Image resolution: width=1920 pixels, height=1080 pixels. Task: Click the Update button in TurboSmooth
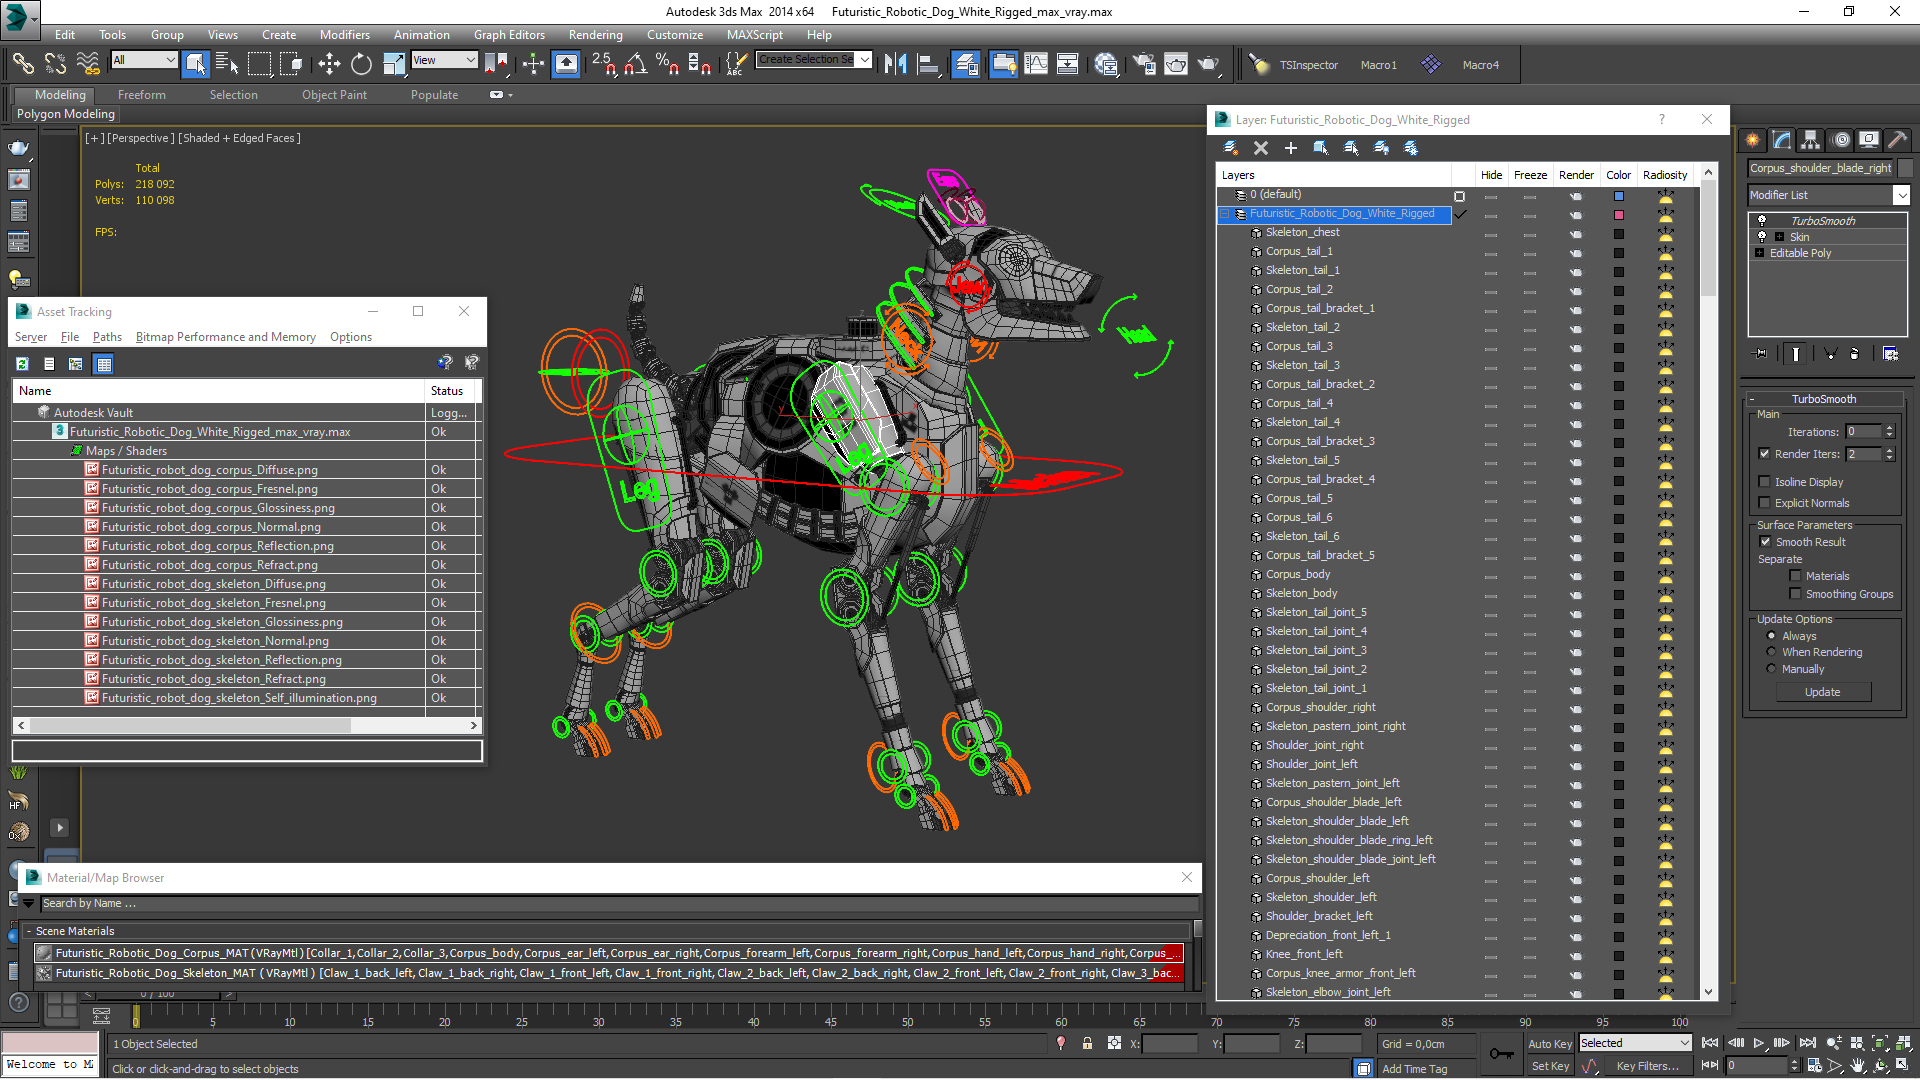coord(1822,692)
